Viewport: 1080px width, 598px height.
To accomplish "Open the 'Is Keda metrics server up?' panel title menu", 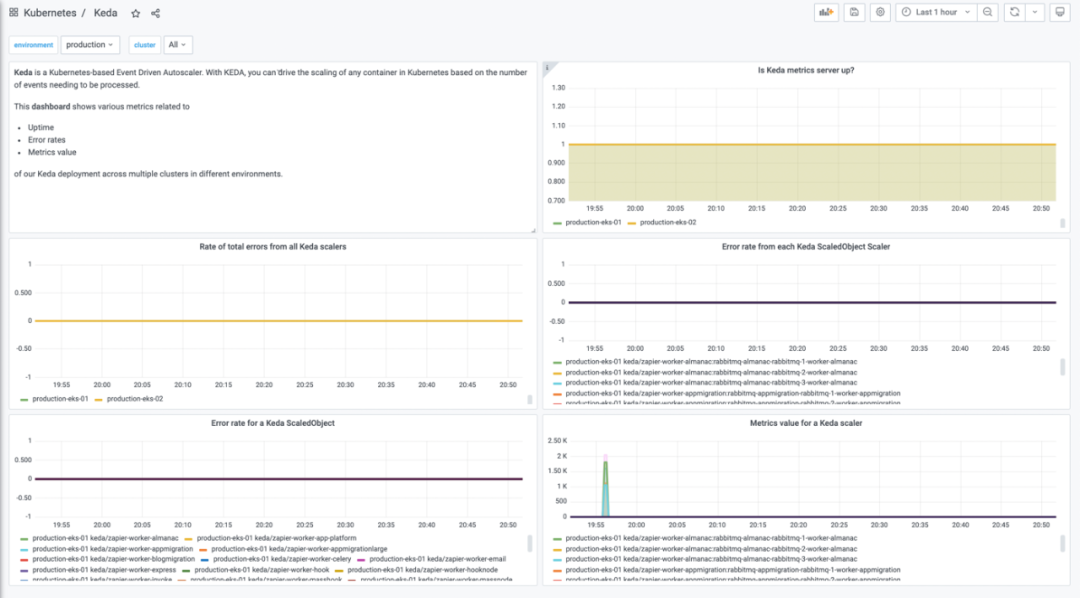I will coord(806,70).
